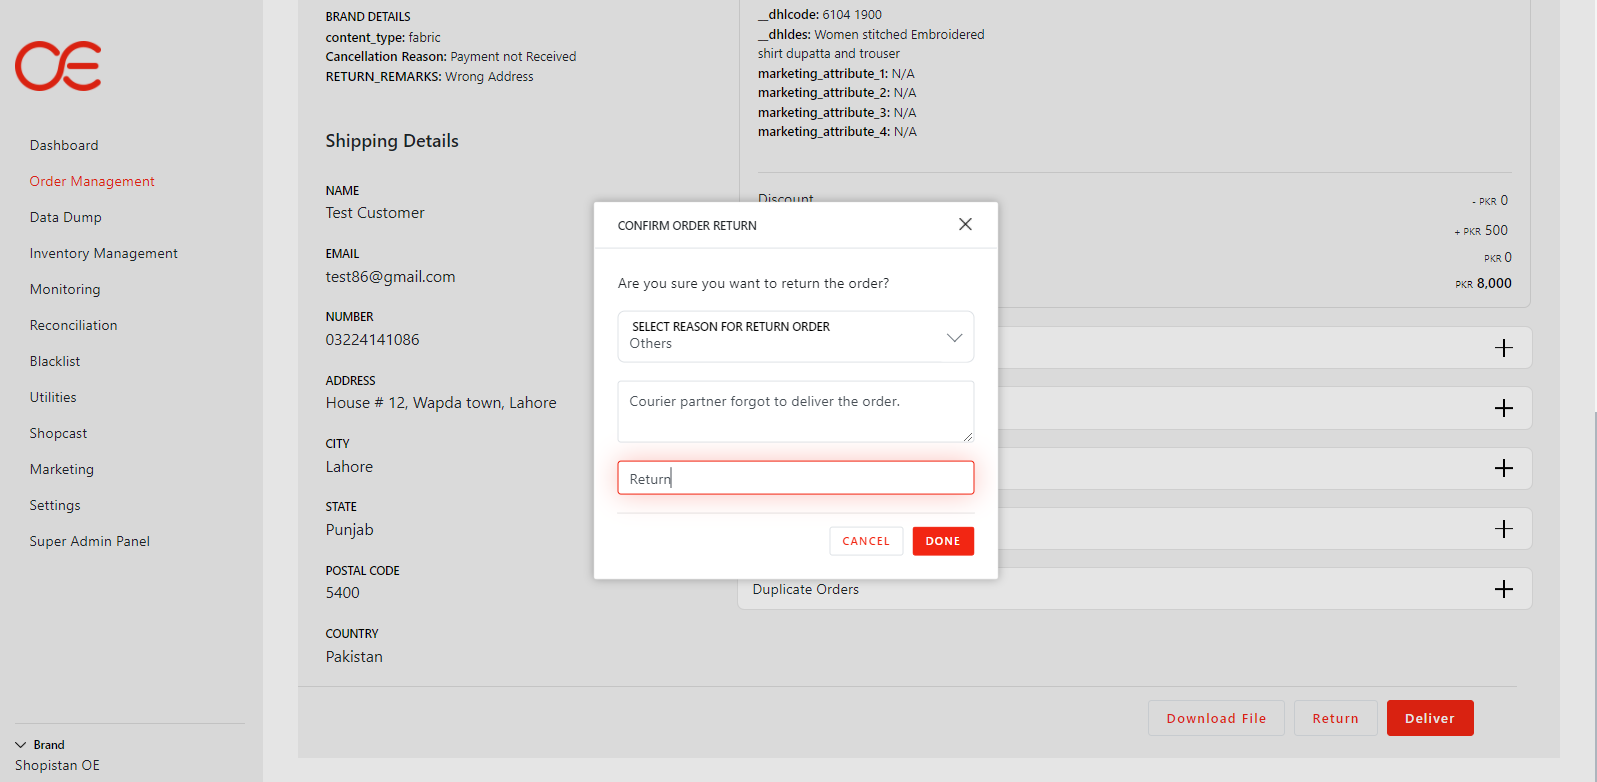Expand the Brand selector chevron
The image size is (1597, 782).
(21, 745)
